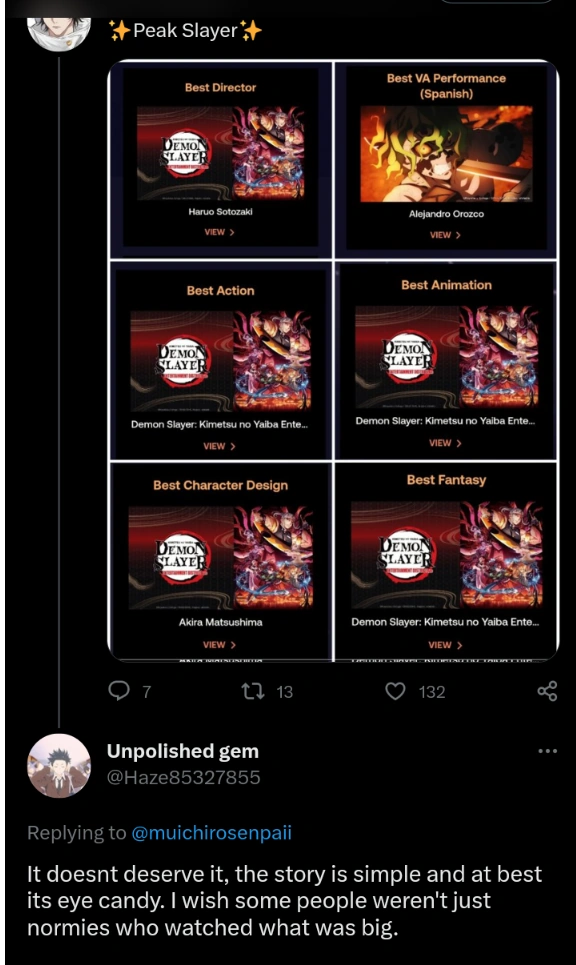Click the Unpolished gem display name
This screenshot has height=965, width=576.
(x=183, y=751)
